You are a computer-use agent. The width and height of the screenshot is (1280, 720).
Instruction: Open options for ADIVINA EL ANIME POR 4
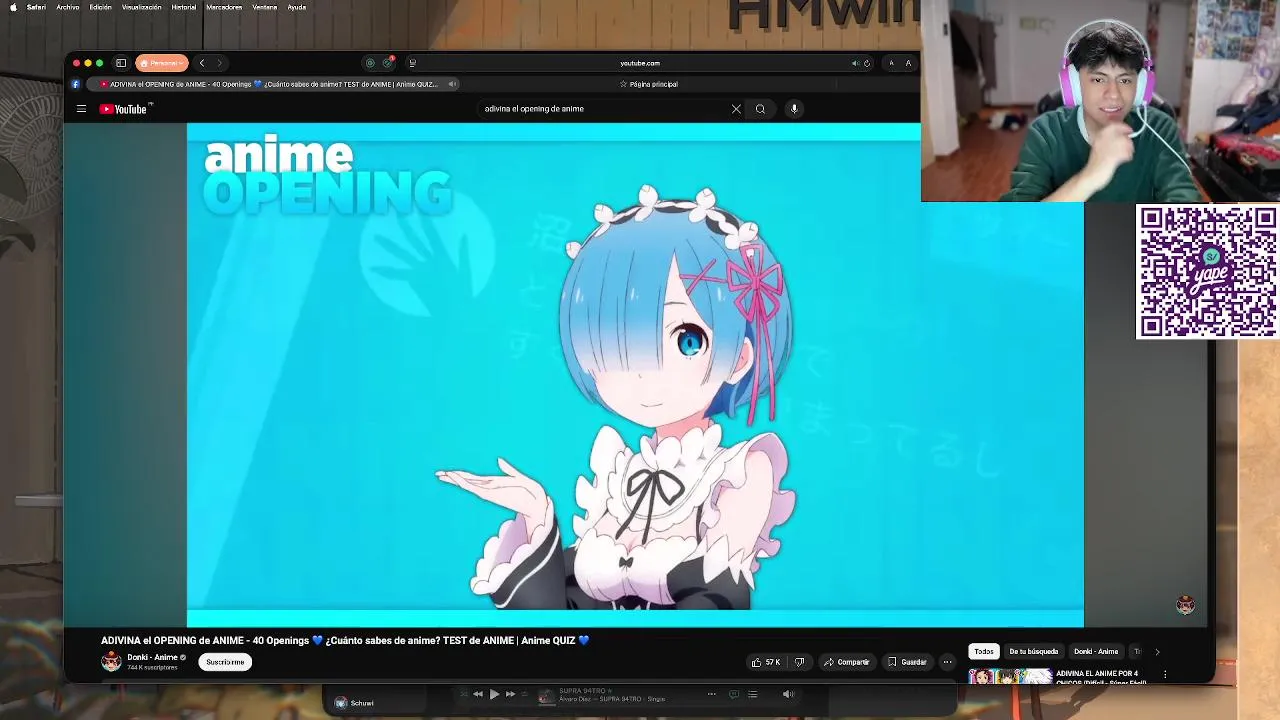[x=1165, y=675]
